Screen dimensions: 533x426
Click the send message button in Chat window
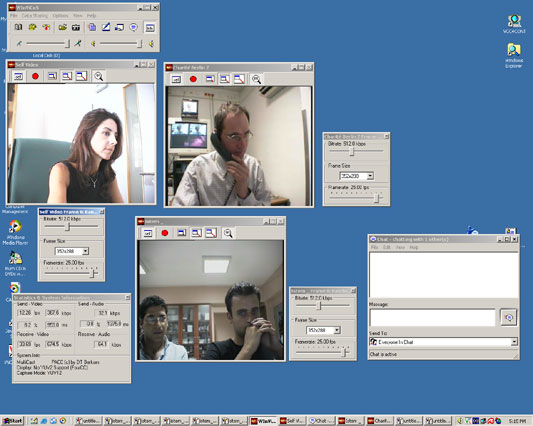coord(509,317)
